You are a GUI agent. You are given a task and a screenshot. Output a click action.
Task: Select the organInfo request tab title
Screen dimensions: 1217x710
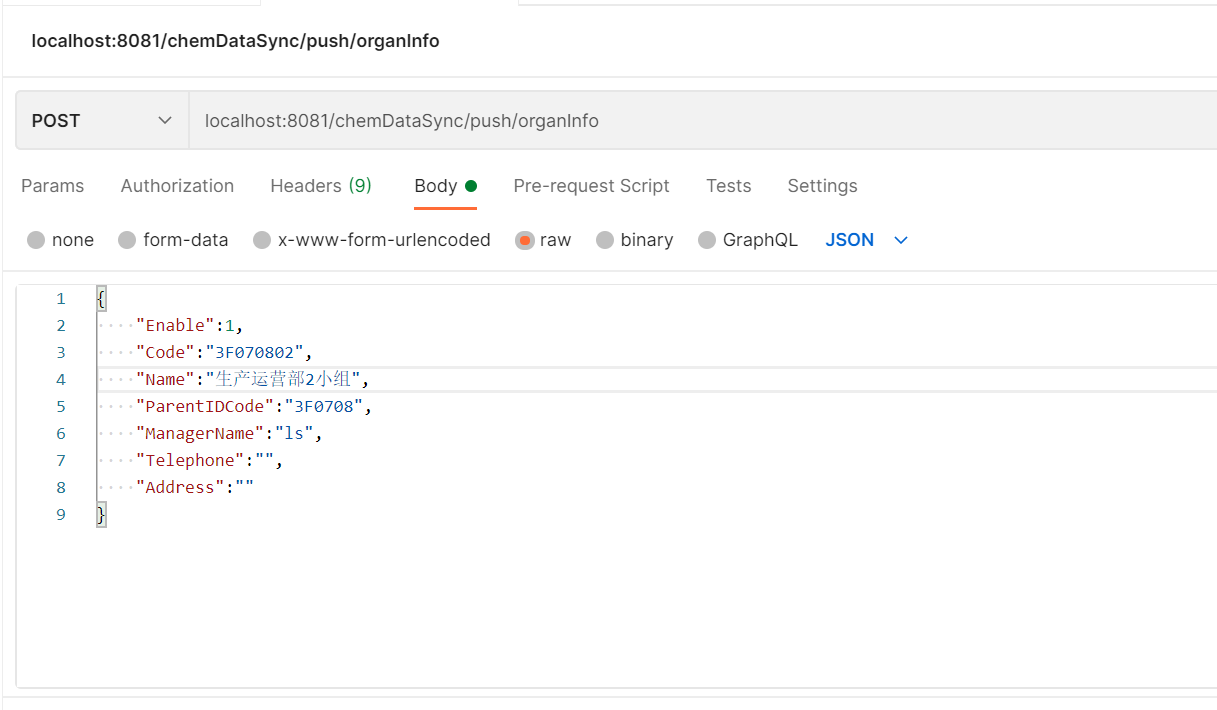click(x=236, y=41)
